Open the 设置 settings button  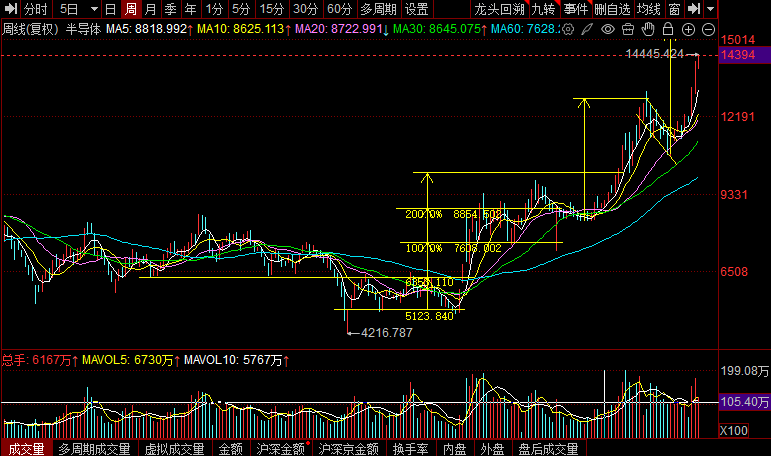click(416, 9)
